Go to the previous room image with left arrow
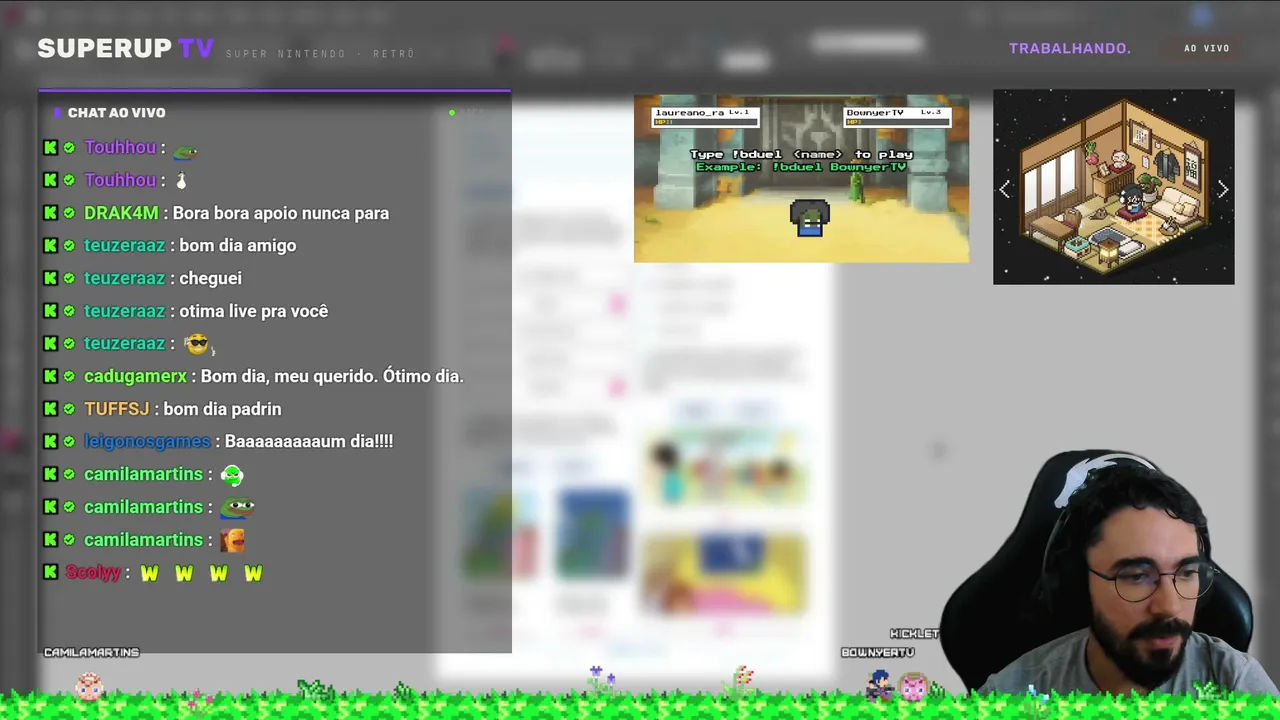 (x=1005, y=190)
